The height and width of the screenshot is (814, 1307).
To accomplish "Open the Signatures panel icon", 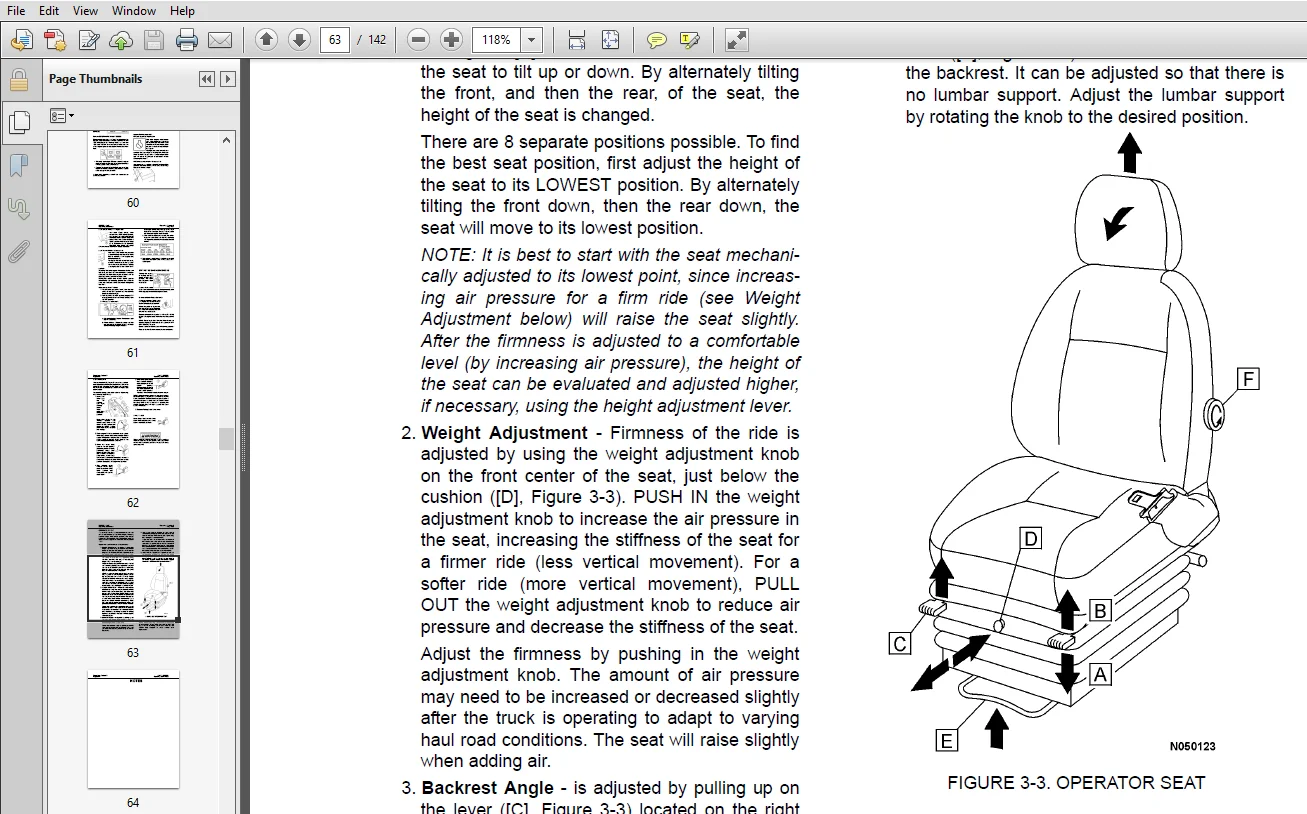I will (19, 209).
